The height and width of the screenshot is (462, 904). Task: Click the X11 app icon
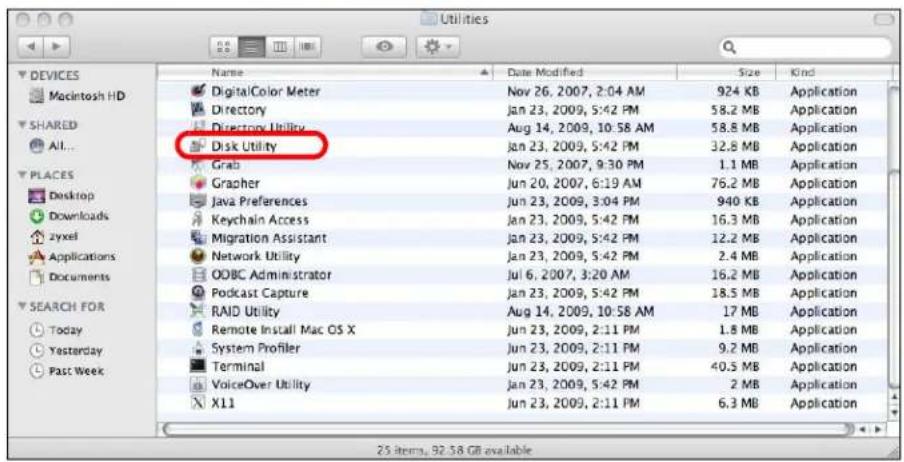click(198, 403)
